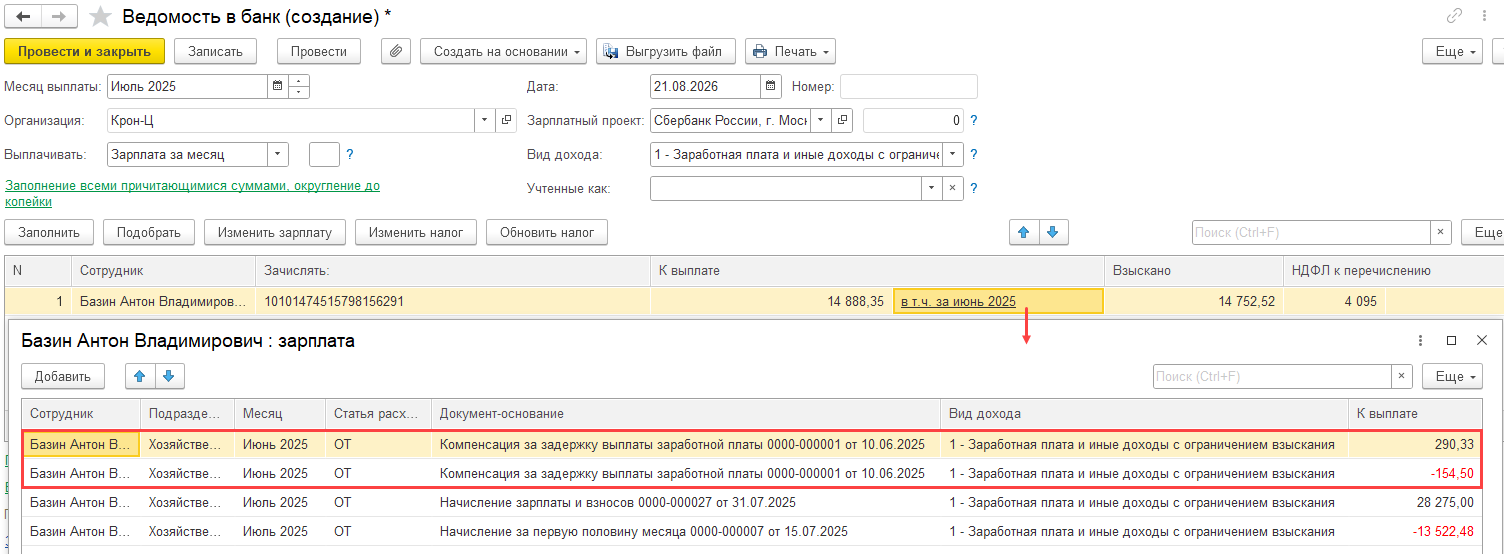Close the зарплата popup window
This screenshot has height=554, width=1504.
click(x=1482, y=341)
